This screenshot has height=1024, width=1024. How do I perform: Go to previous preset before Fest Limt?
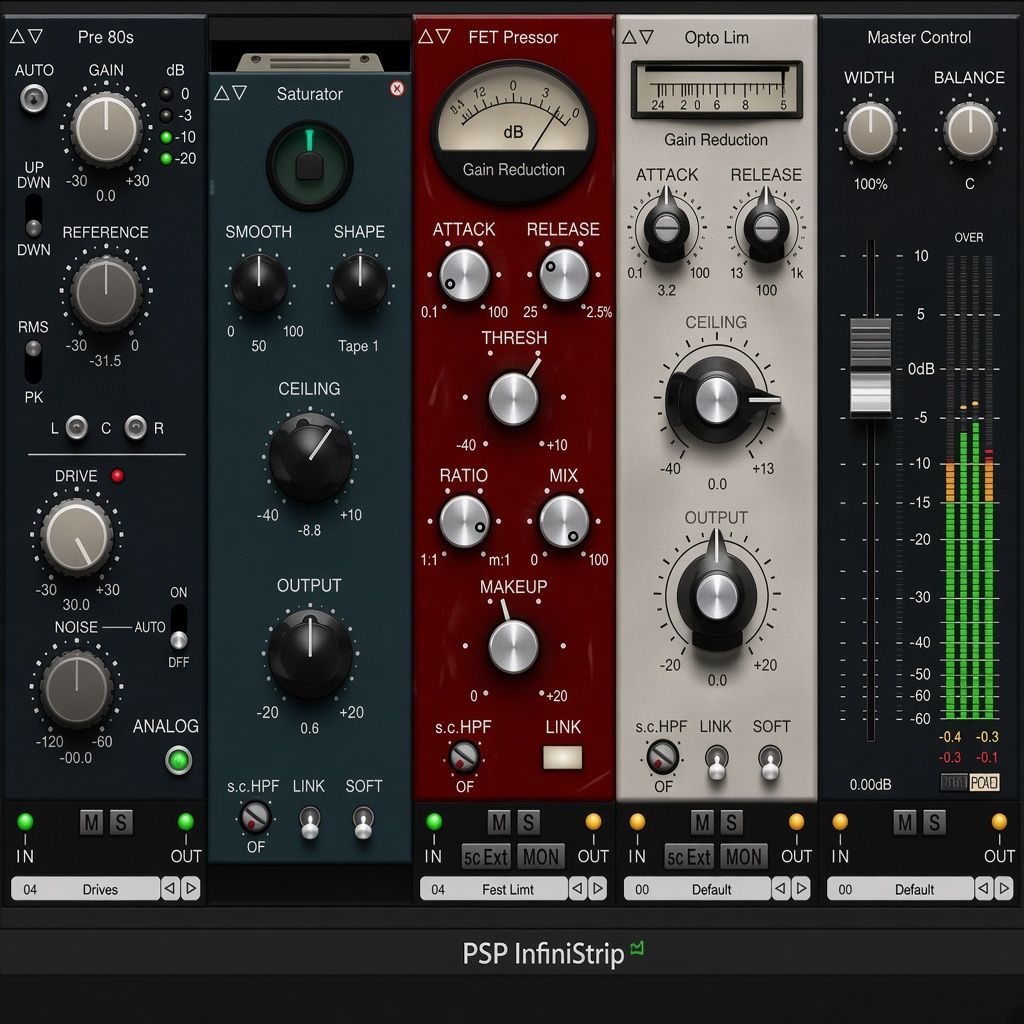tap(577, 889)
